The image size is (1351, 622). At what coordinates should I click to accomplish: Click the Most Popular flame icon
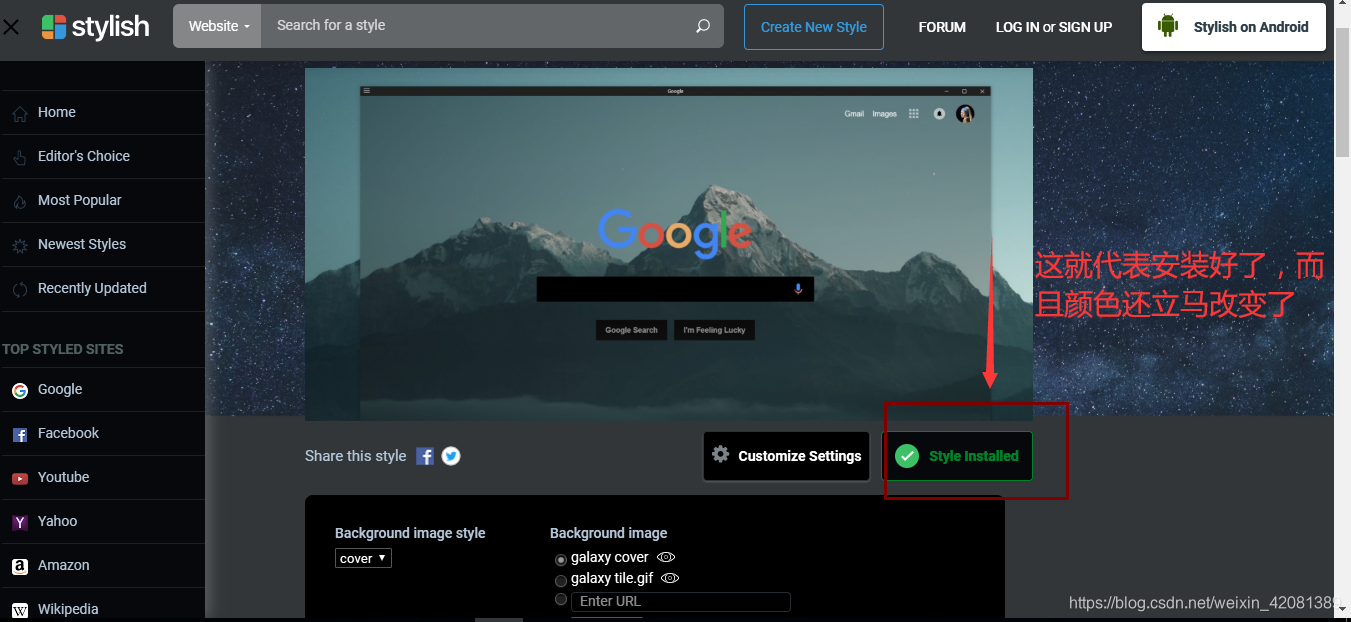coord(19,202)
